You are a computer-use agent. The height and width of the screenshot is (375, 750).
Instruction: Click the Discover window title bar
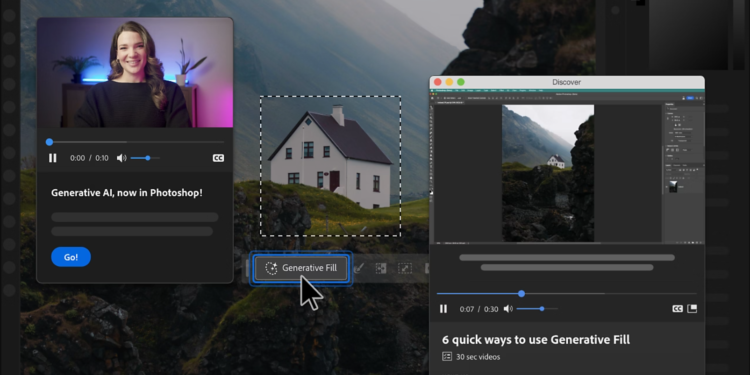tap(567, 82)
